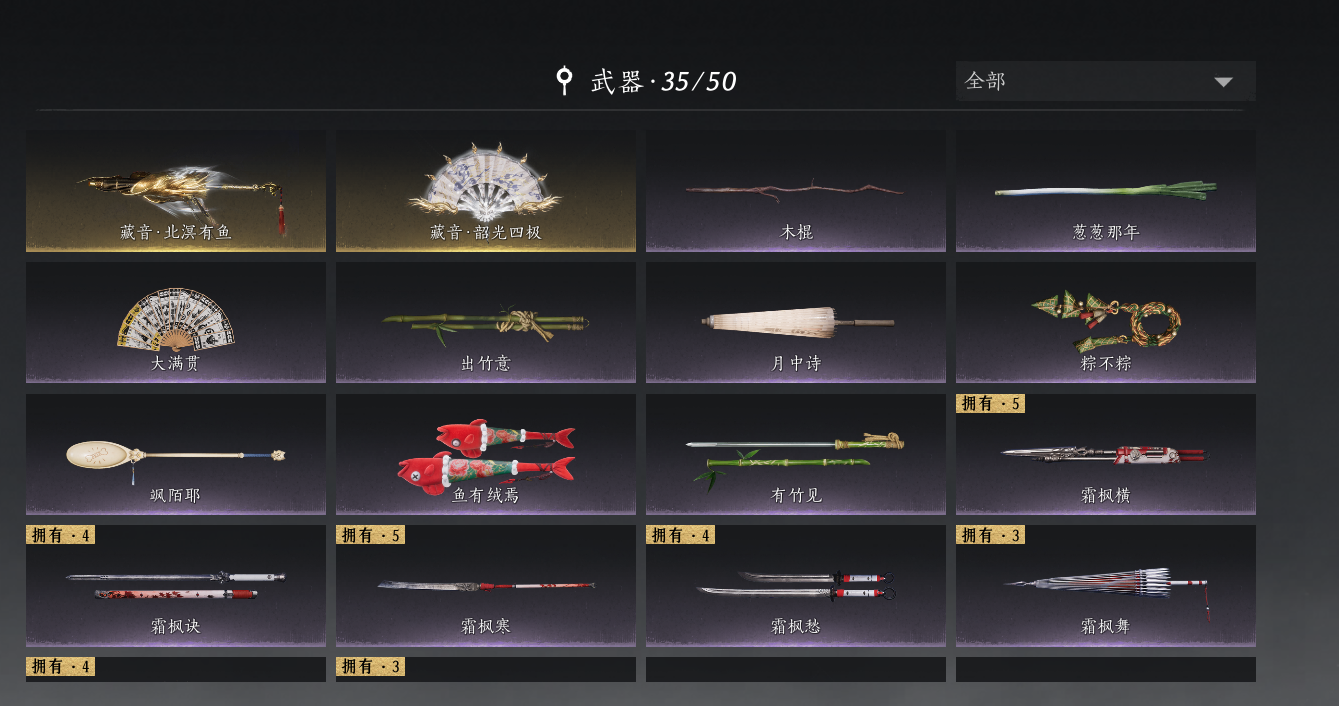Viewport: 1339px width, 706px height.
Task: Select the 藏音·北溟有鱼 golden weapon card
Action: tap(176, 190)
